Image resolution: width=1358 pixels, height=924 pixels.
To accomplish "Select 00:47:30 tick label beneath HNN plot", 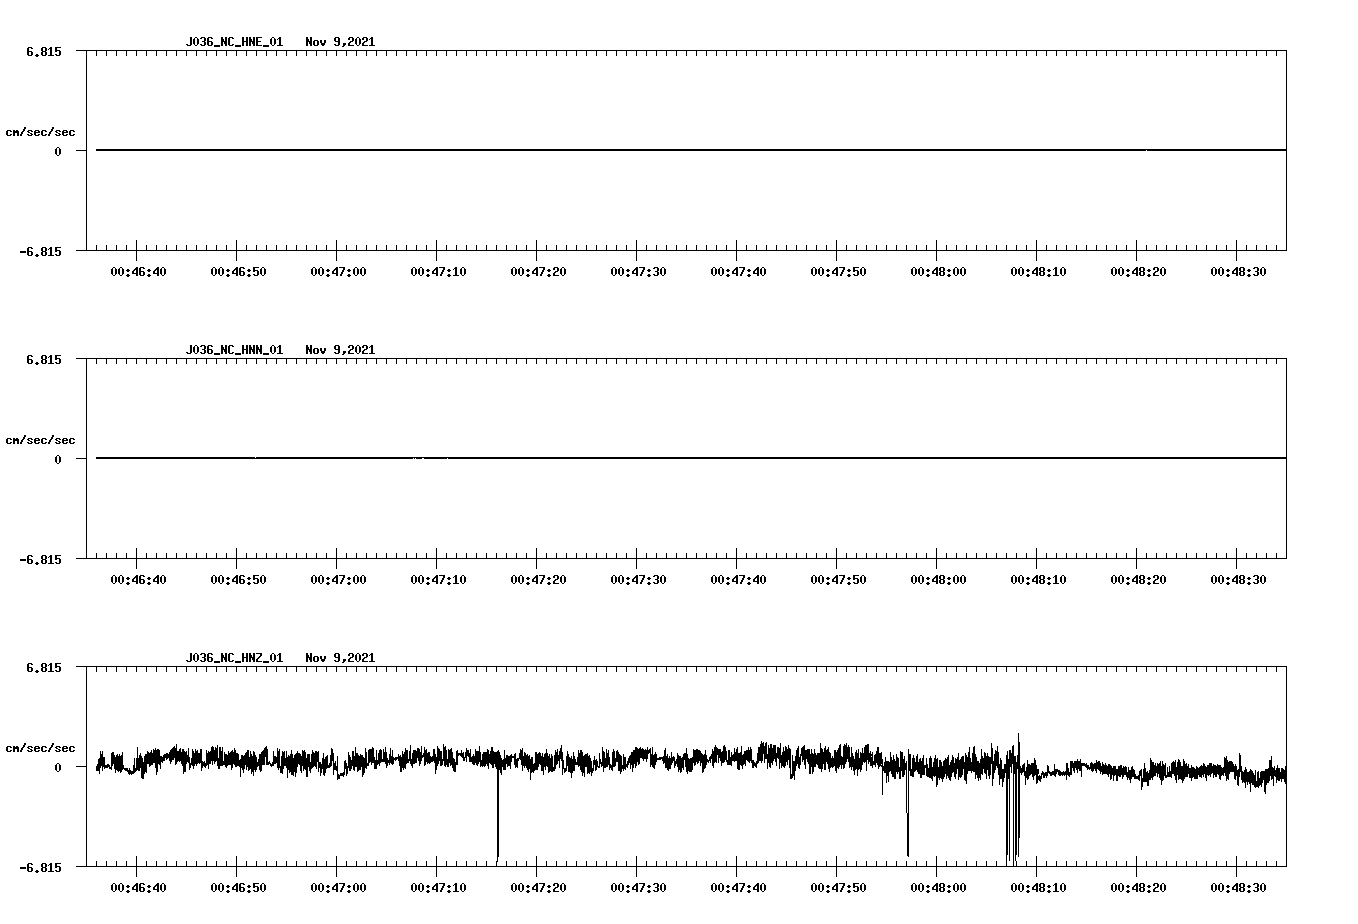I will (x=638, y=579).
